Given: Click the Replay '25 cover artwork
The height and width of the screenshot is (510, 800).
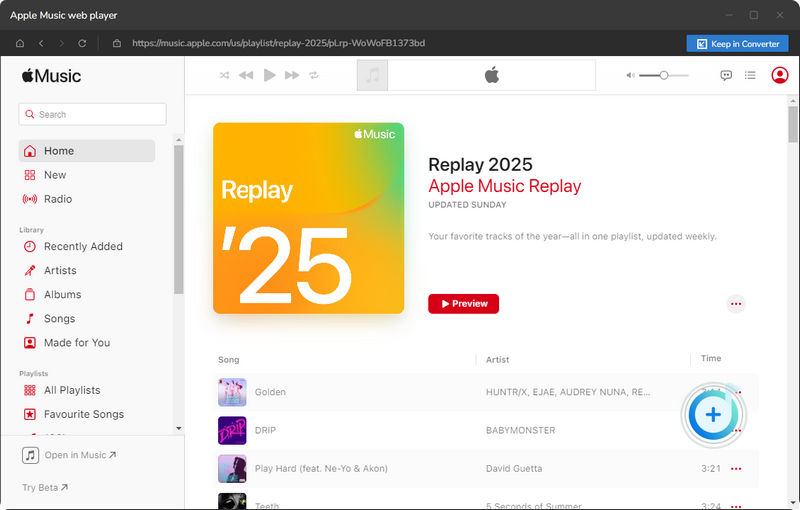Looking at the screenshot, I should click(309, 218).
